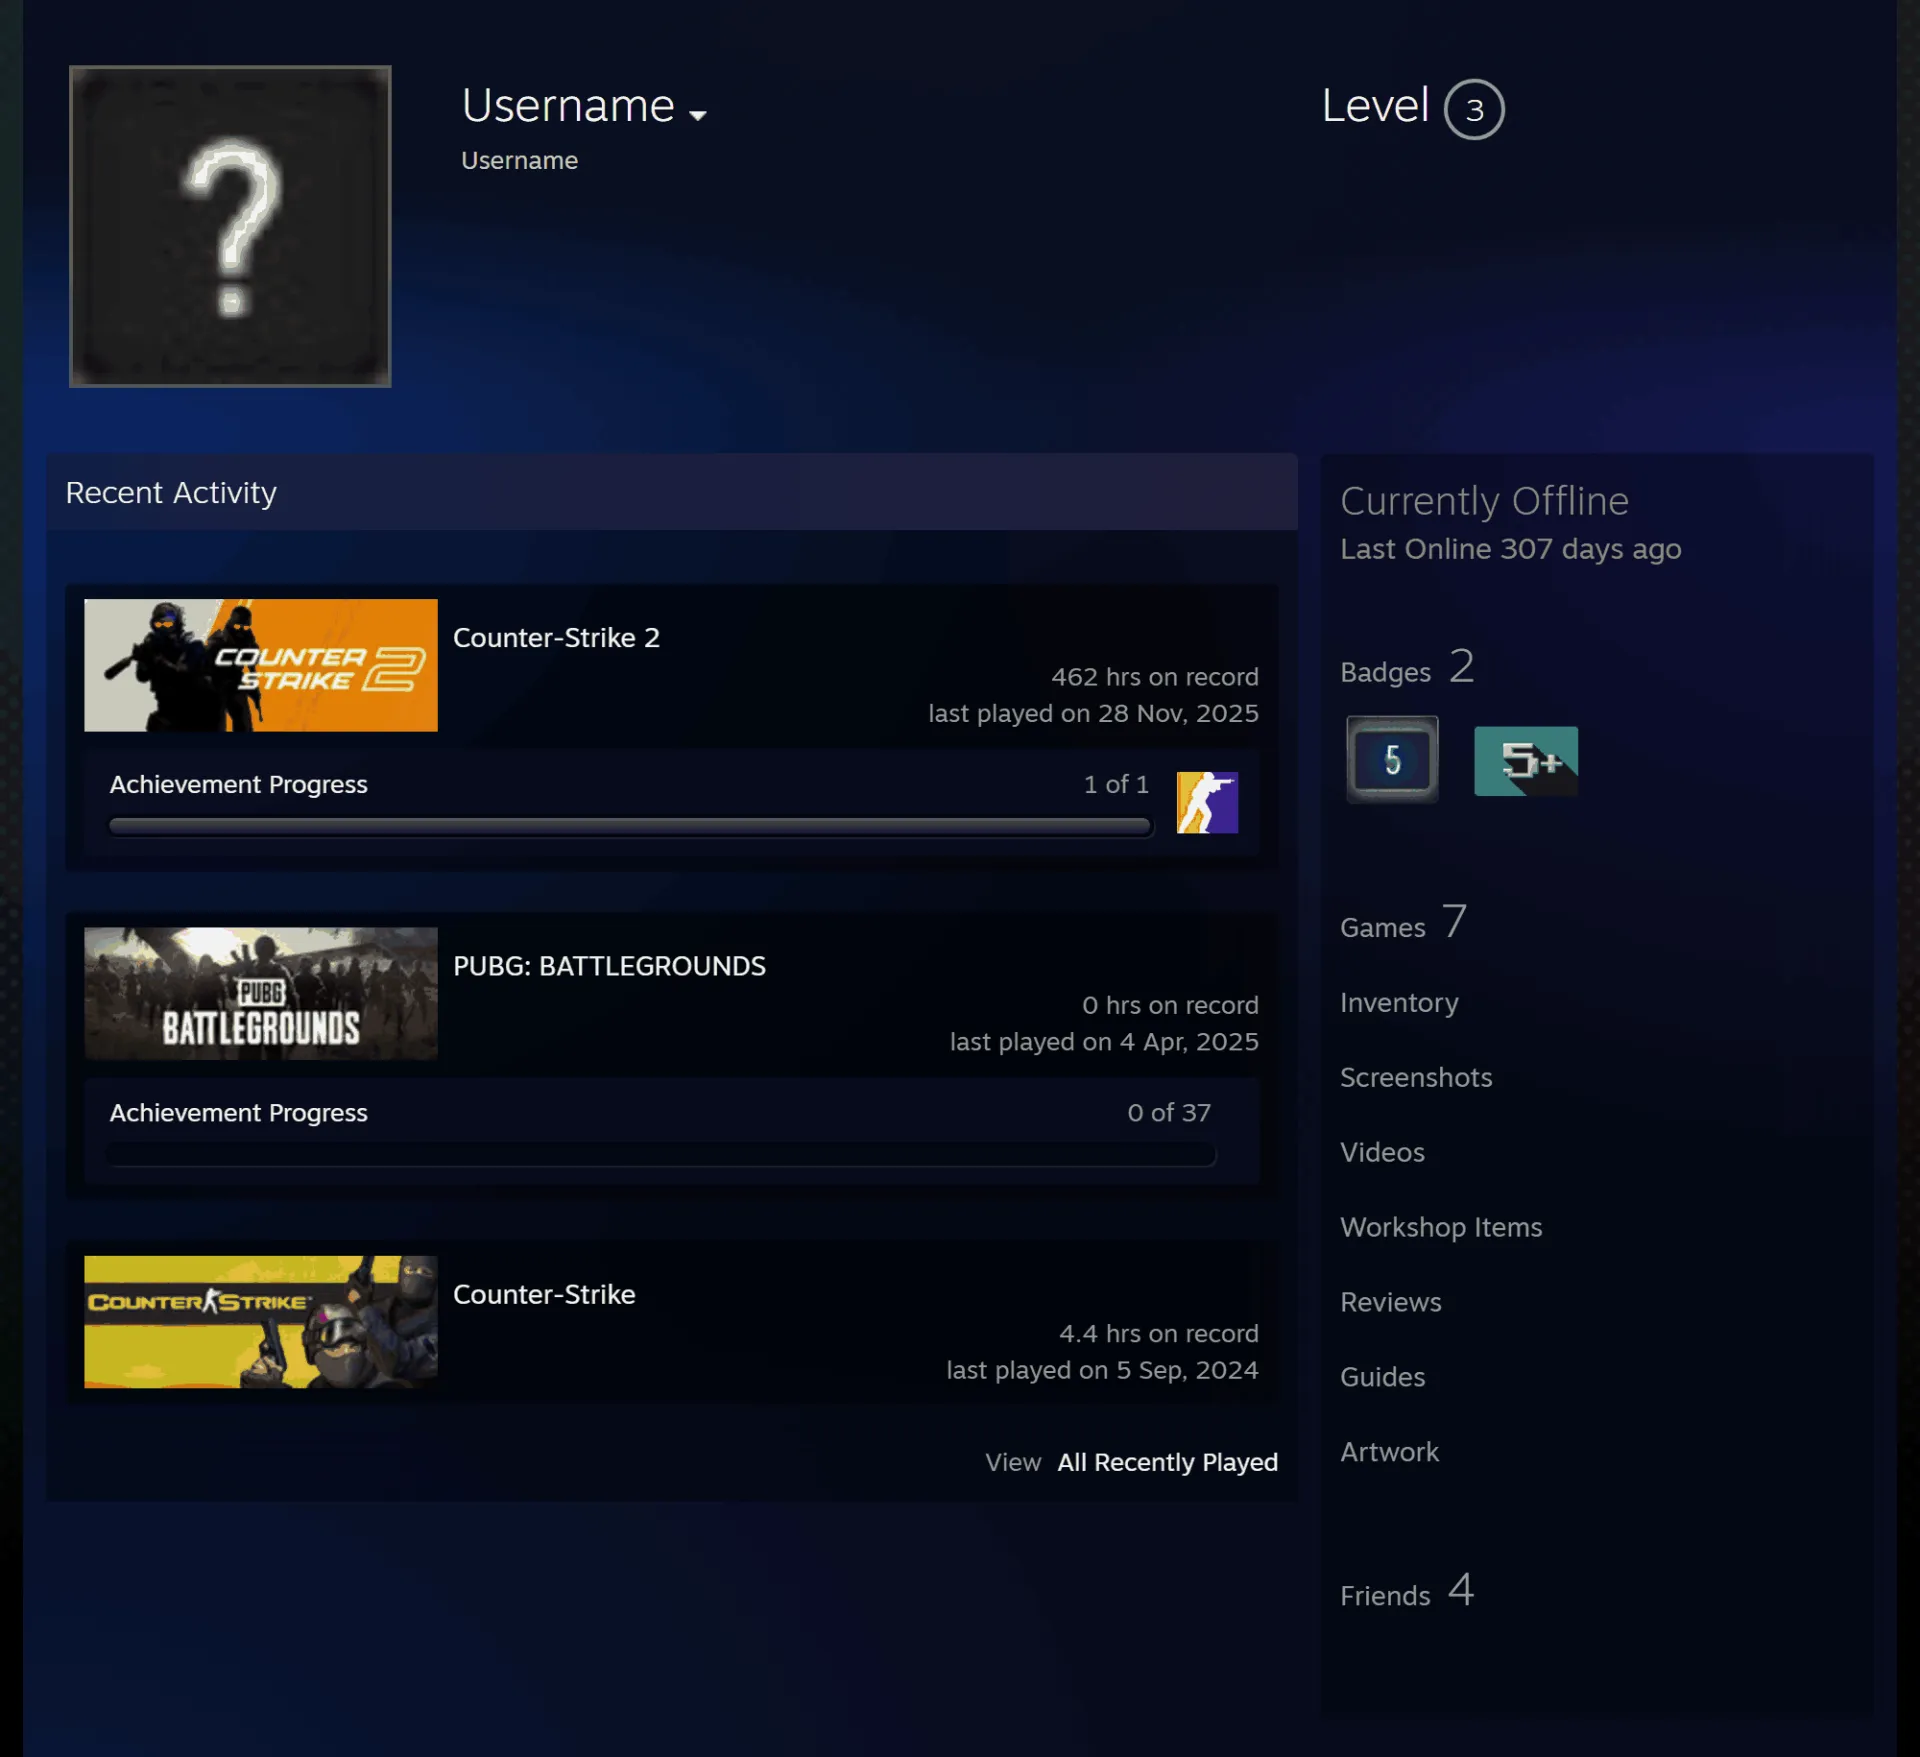The width and height of the screenshot is (1920, 1757).
Task: Click the '462 hrs on record' text
Action: [1154, 677]
